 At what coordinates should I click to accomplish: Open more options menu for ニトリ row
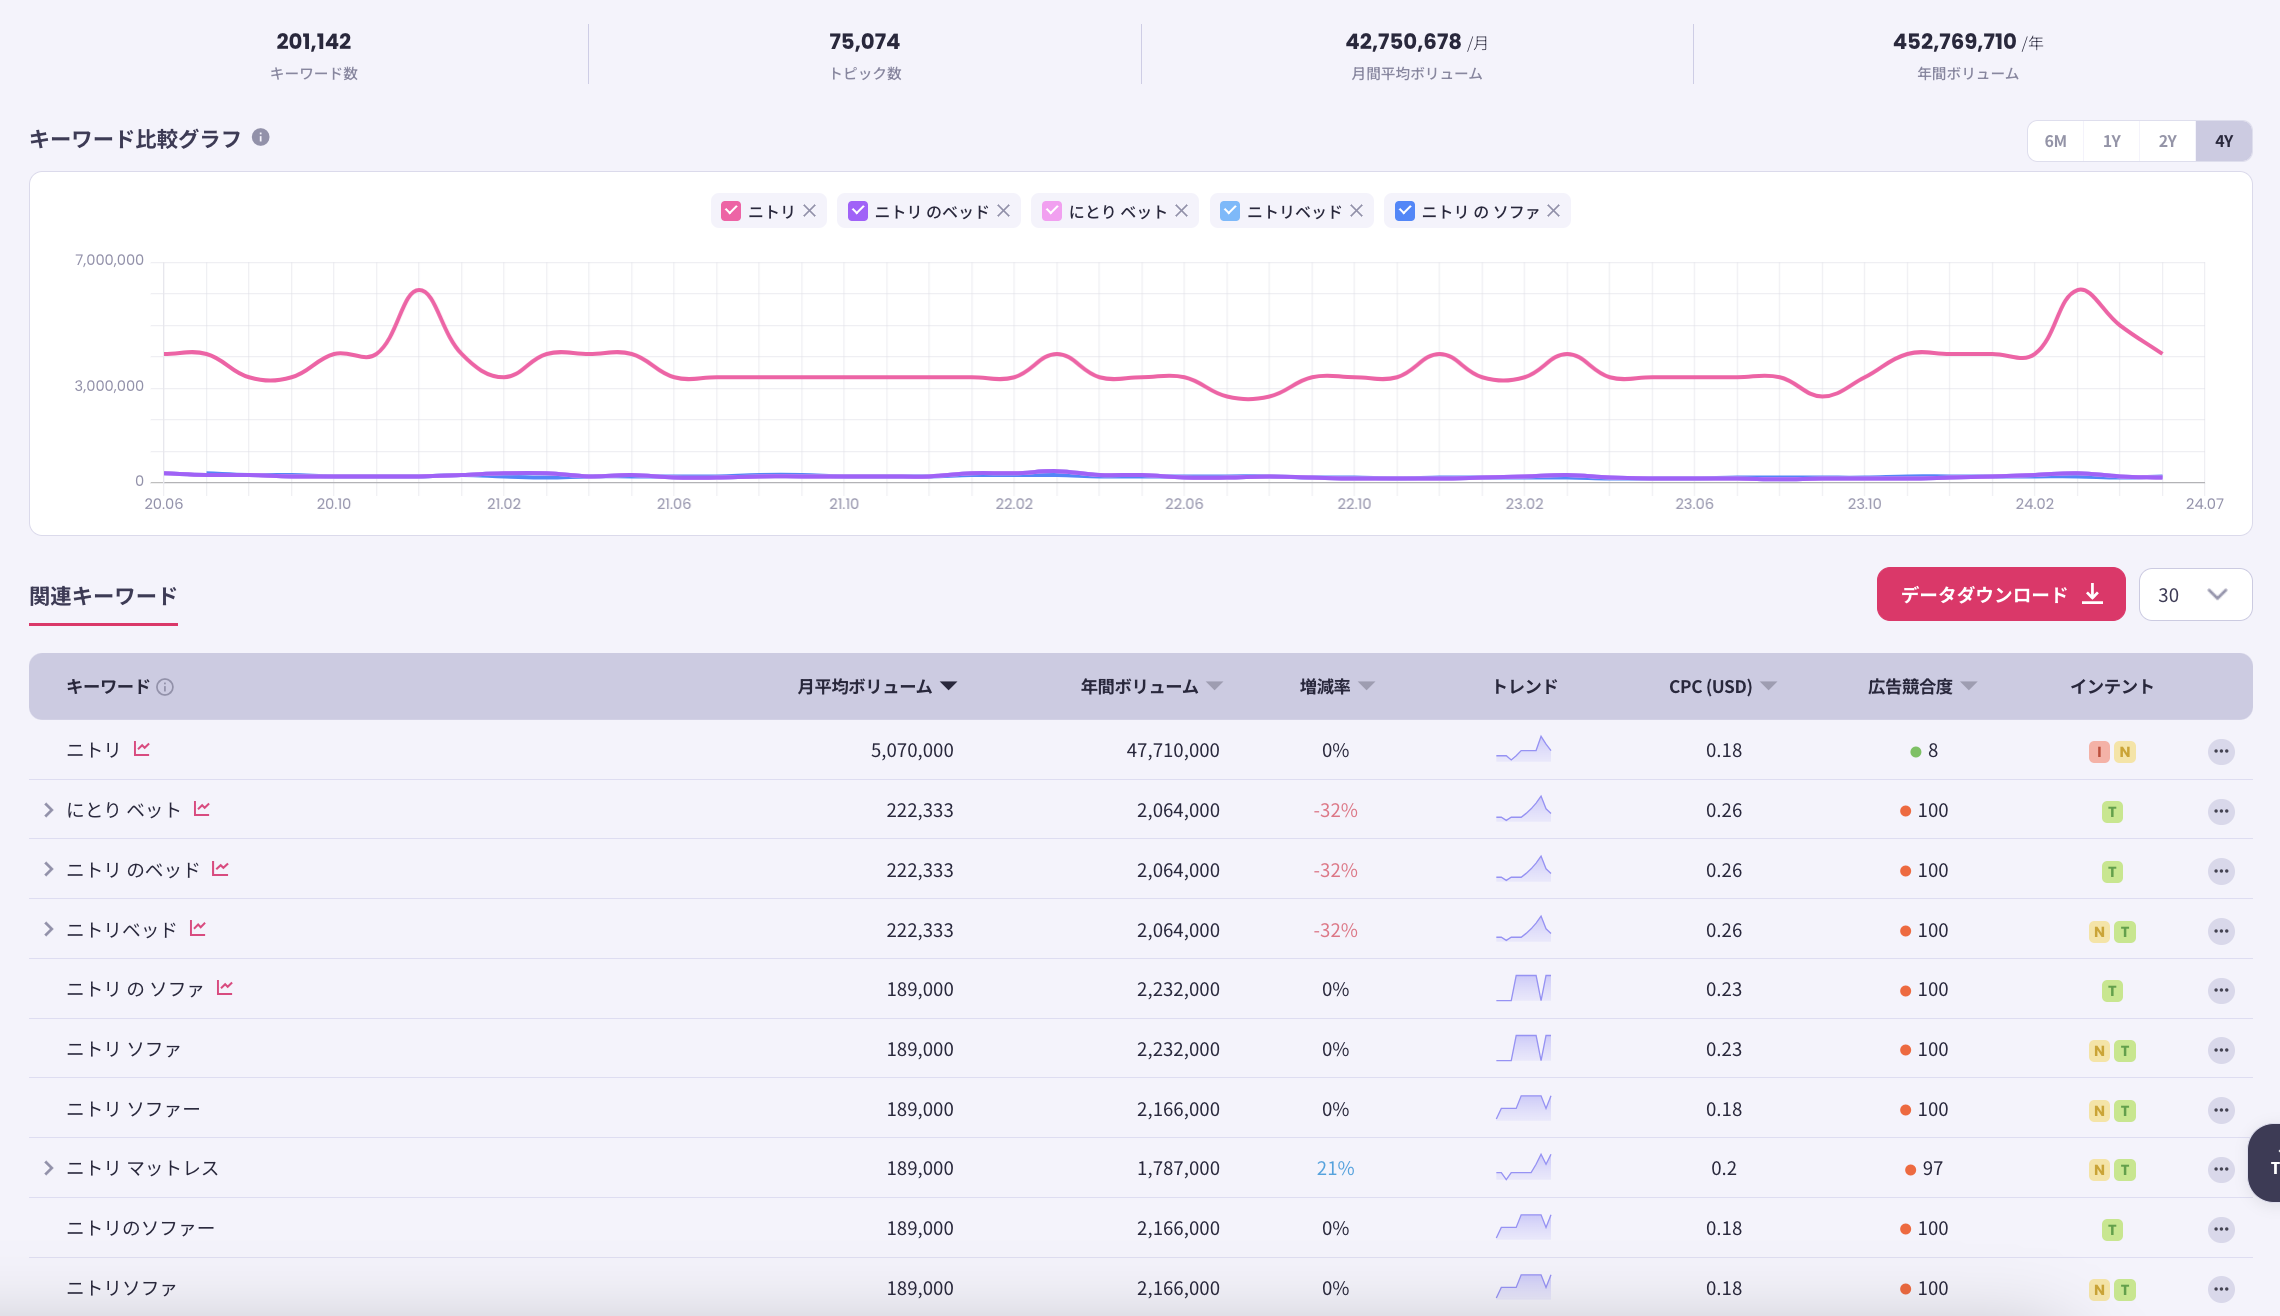coord(2220,751)
